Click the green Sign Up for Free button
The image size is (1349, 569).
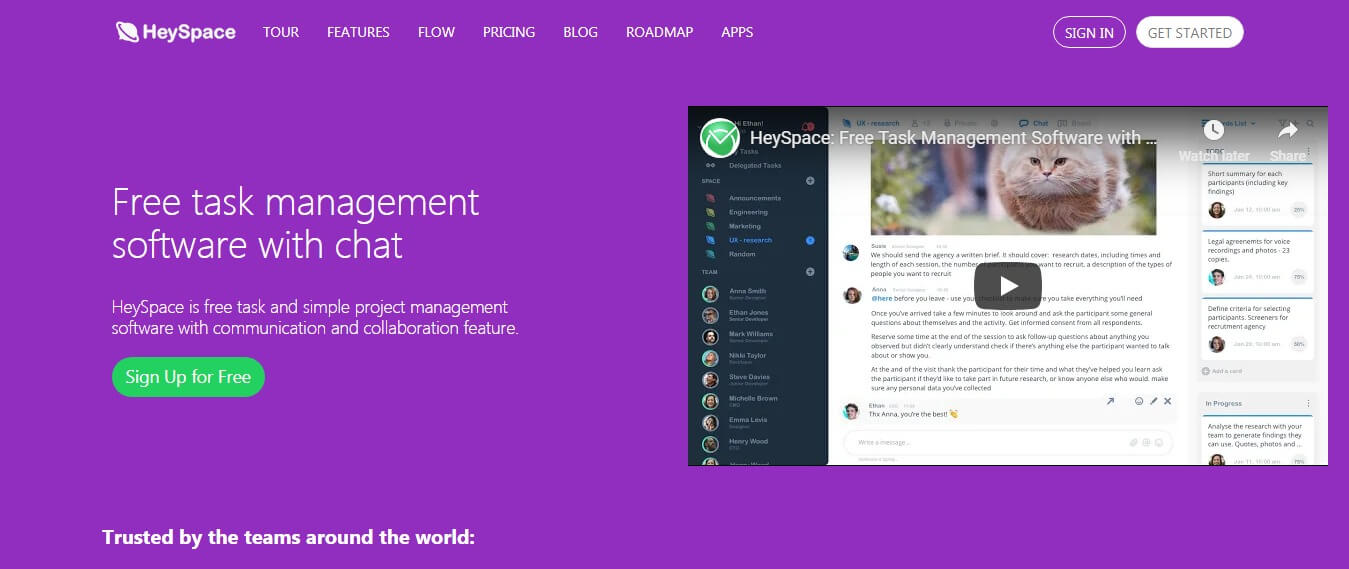[x=188, y=377]
